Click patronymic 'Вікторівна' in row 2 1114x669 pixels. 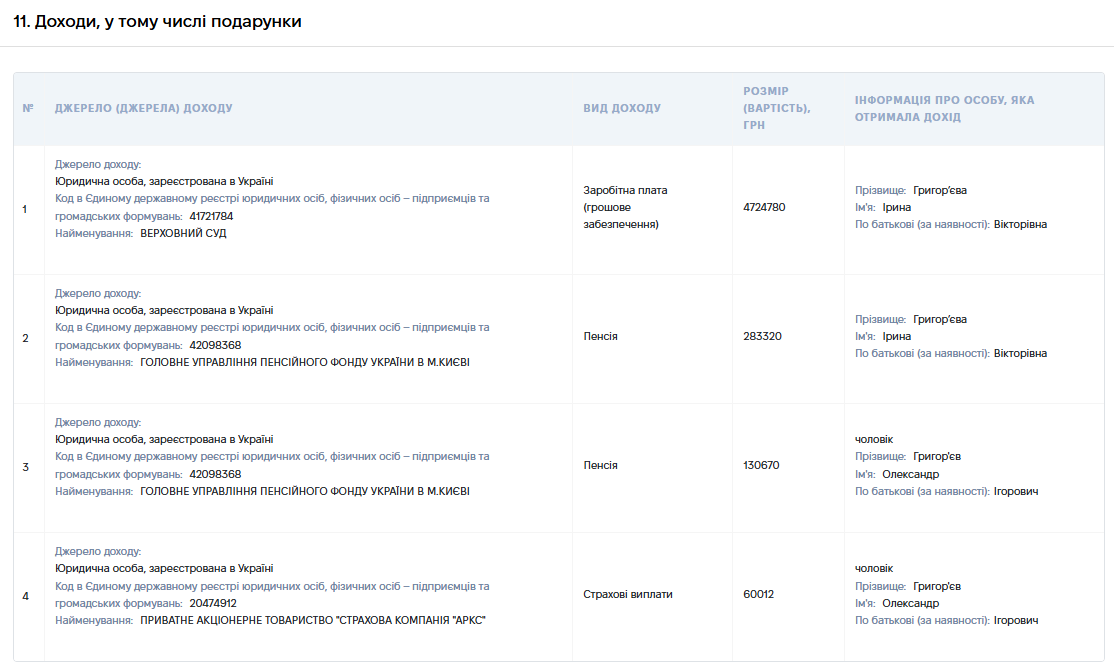[x=1020, y=354]
